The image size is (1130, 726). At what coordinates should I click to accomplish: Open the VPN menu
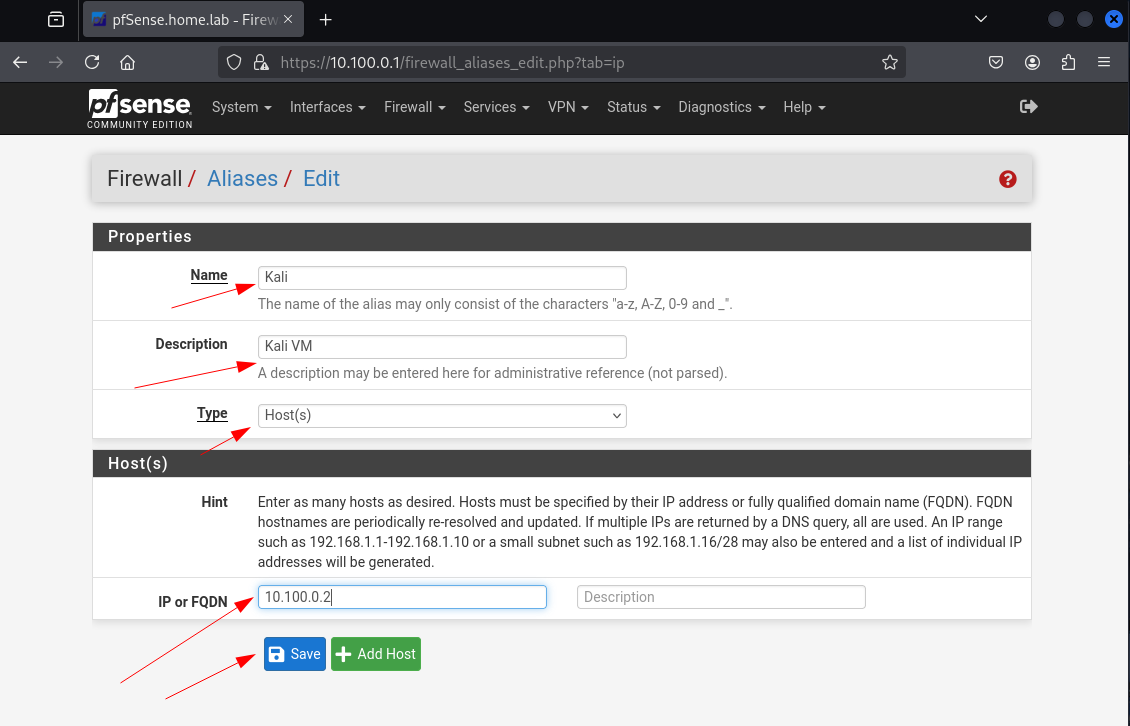coord(568,107)
